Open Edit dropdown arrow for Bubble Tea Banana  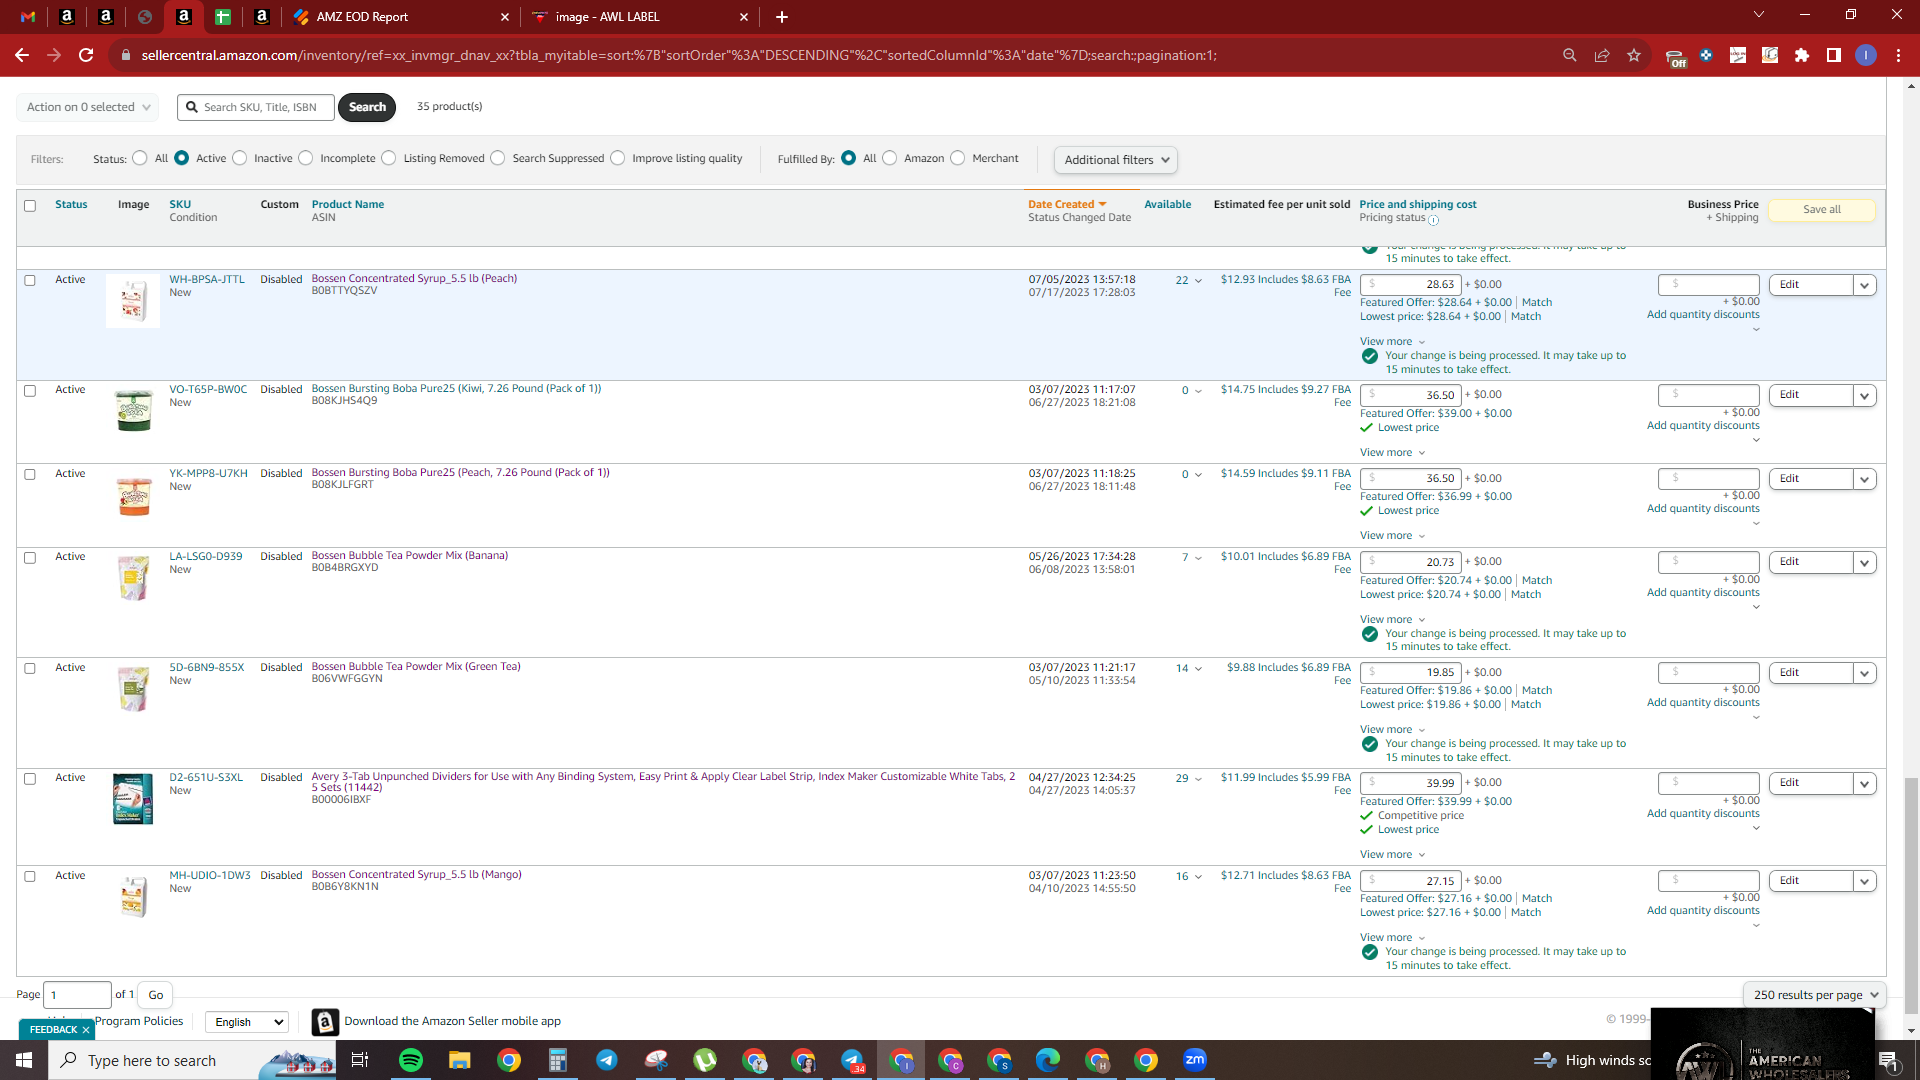pos(1864,563)
